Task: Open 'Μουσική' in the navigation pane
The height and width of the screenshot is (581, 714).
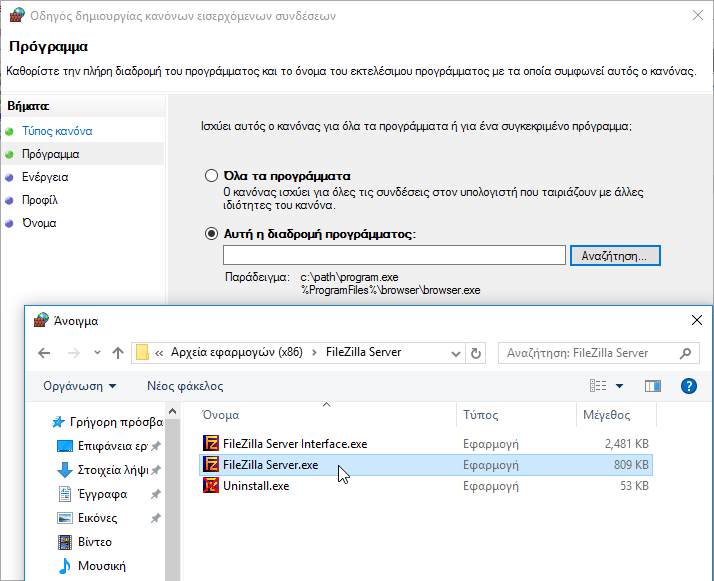Action: click(x=102, y=566)
